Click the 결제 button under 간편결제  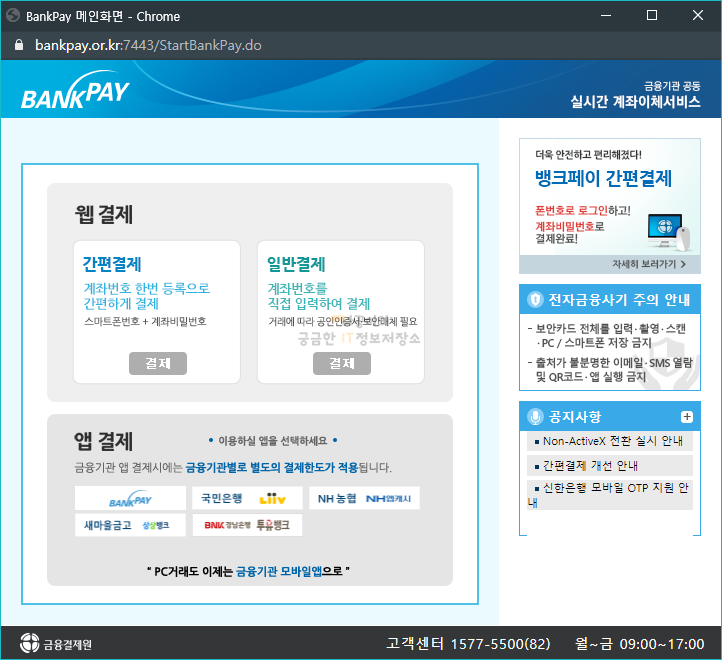point(157,363)
